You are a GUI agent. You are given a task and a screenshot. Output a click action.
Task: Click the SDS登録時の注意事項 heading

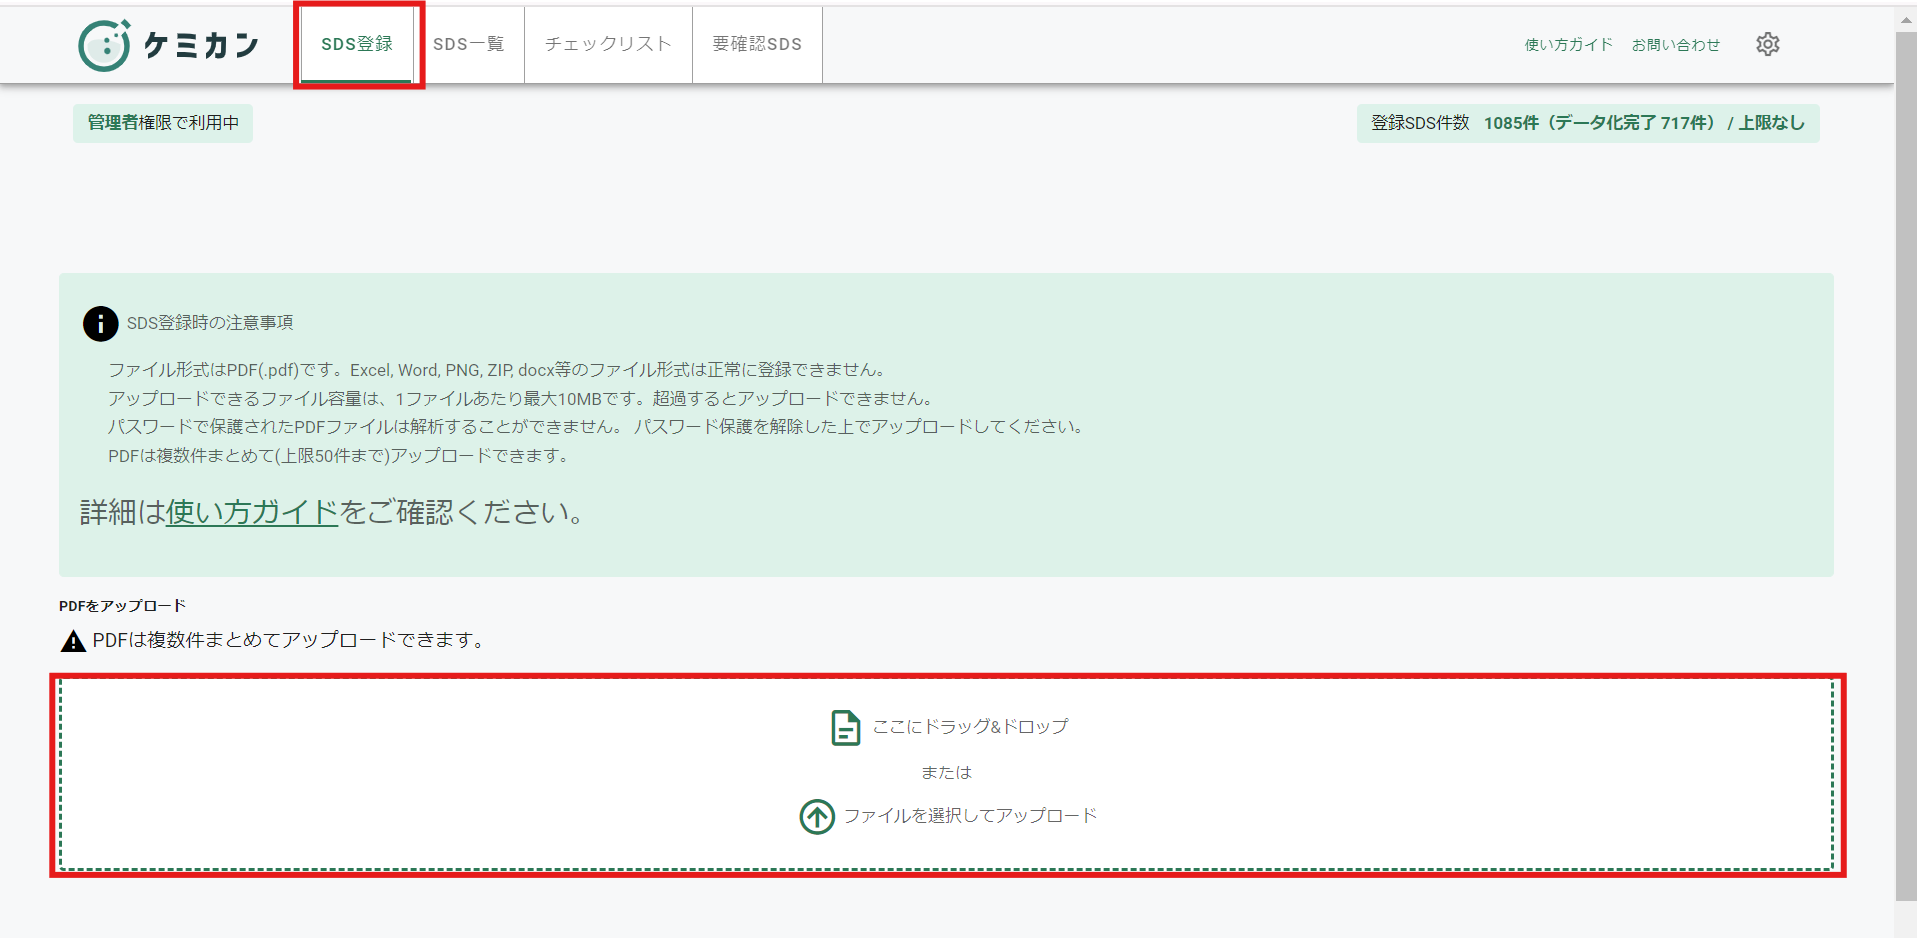click(x=210, y=323)
